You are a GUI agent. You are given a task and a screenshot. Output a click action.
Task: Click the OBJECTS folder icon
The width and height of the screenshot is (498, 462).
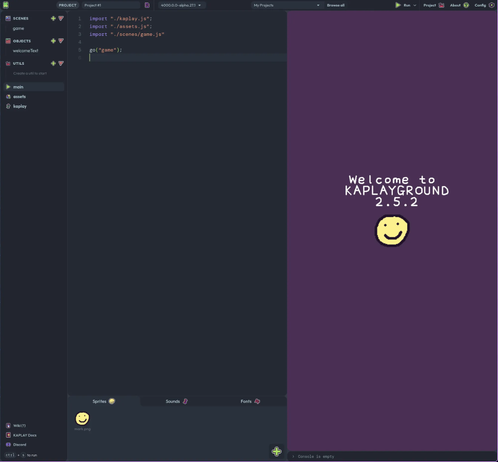point(8,41)
